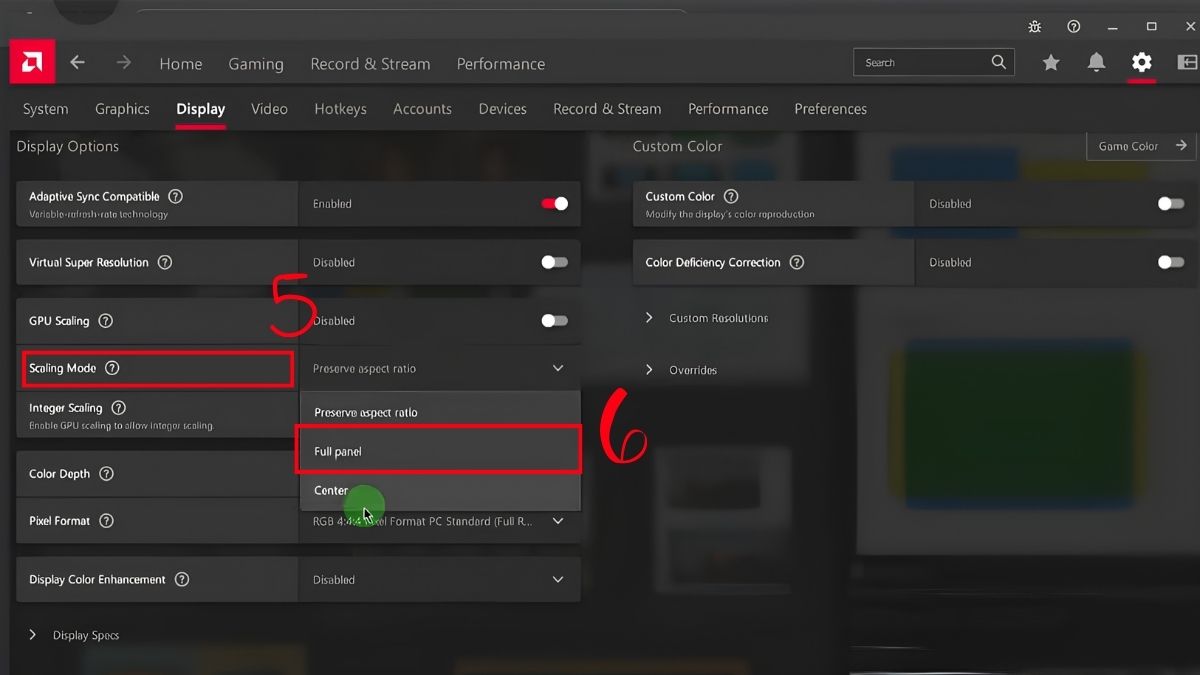Click the help question mark icon

[x=1073, y=26]
